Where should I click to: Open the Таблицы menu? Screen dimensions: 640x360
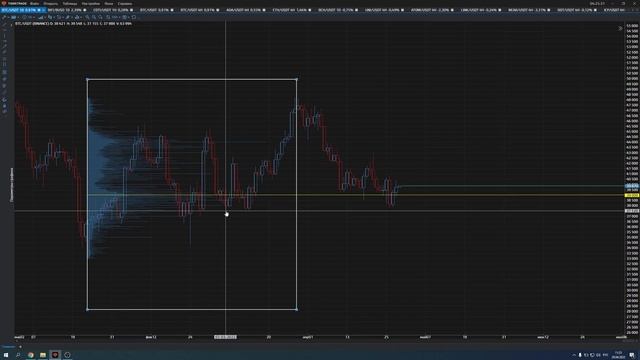(69, 4)
